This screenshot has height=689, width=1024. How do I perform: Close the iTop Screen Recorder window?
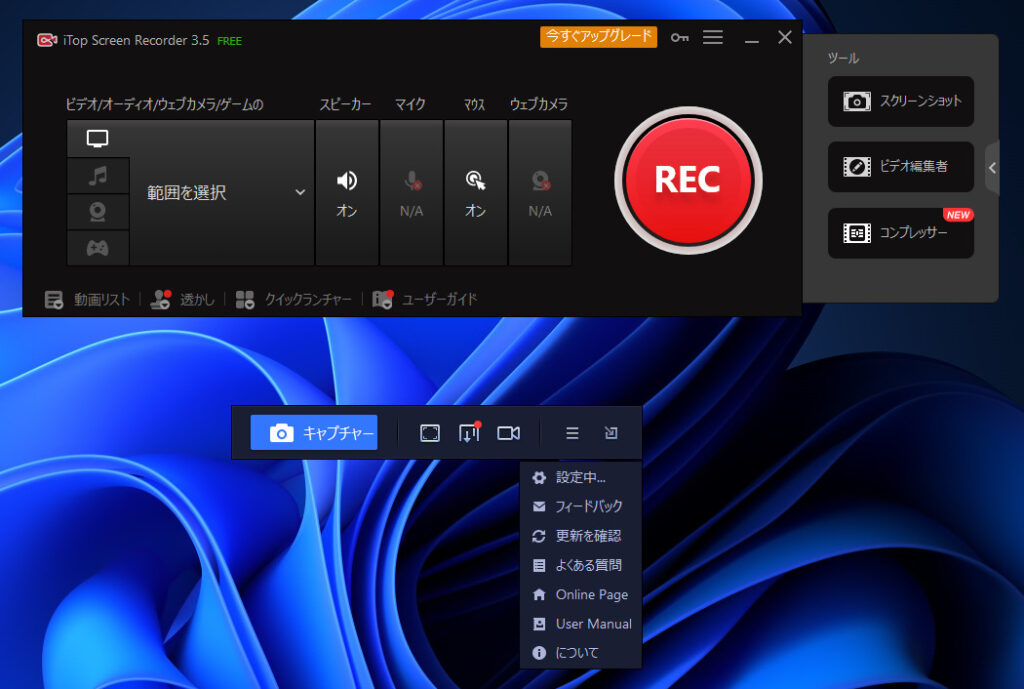coord(785,37)
